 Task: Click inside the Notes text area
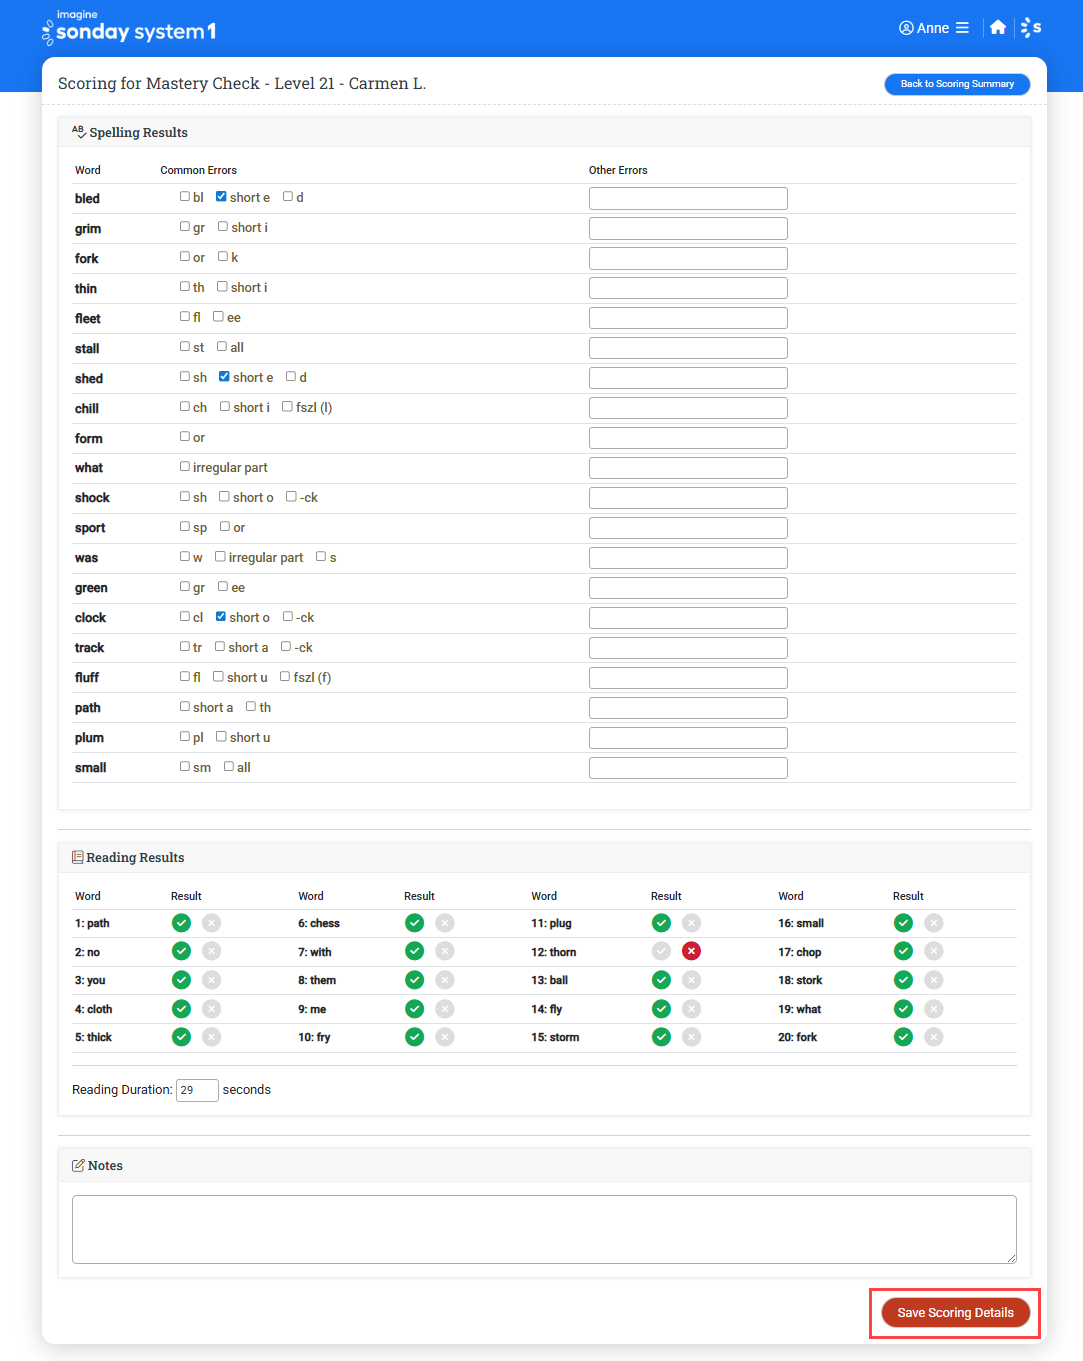pyautogui.click(x=543, y=1228)
